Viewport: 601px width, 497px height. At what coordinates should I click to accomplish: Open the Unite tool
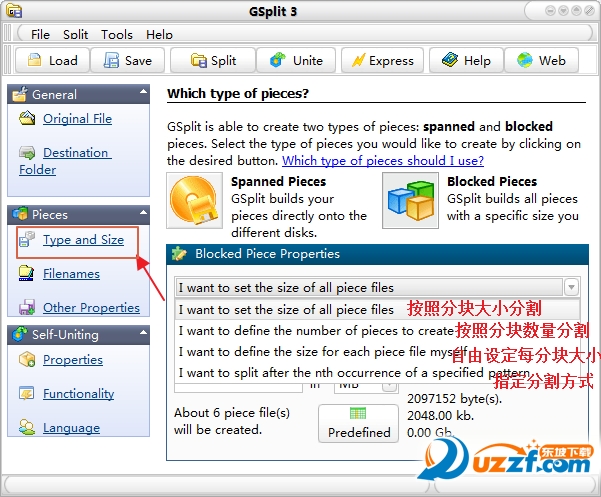(x=296, y=60)
